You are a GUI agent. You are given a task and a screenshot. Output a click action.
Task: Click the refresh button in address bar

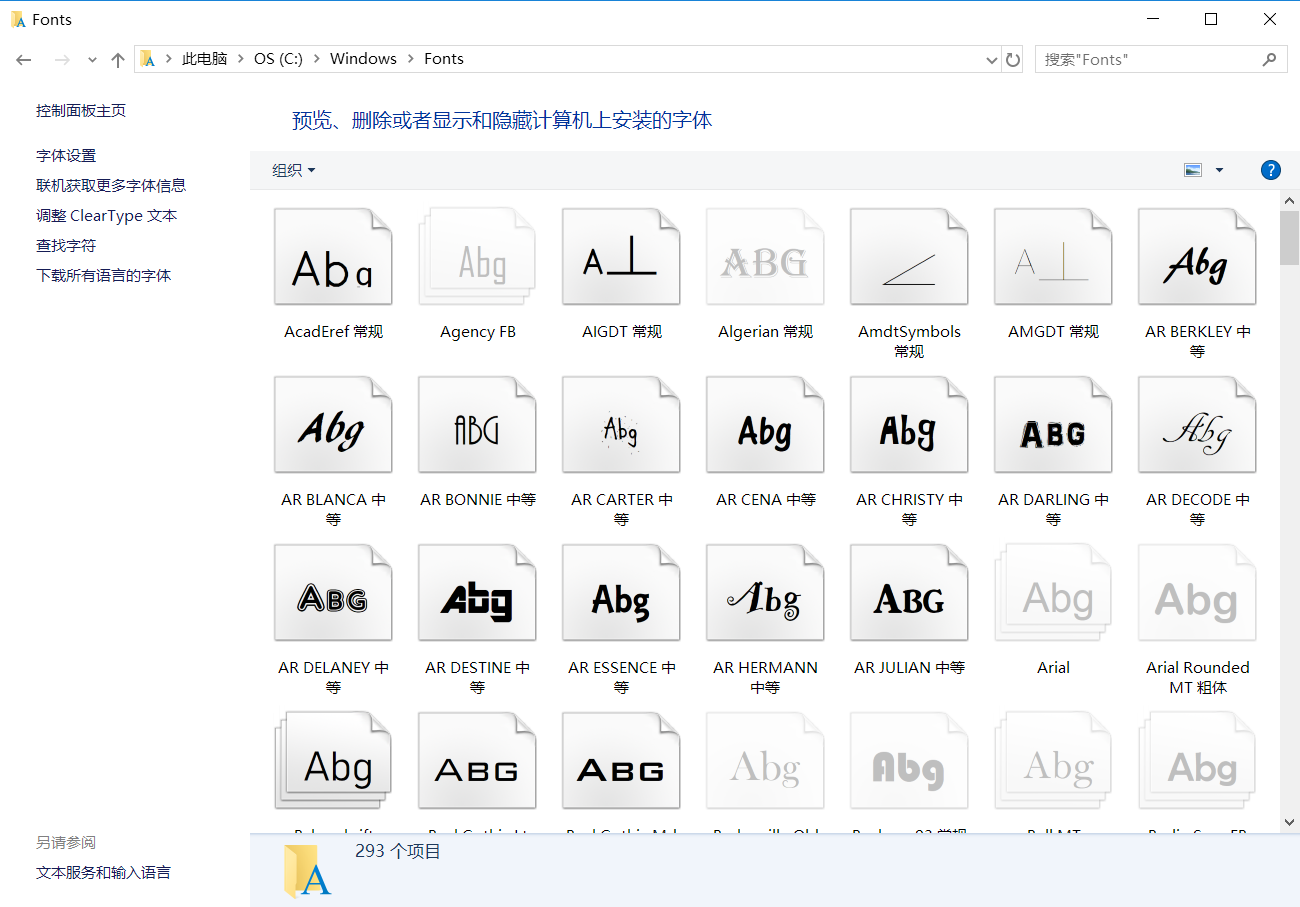tap(1013, 60)
